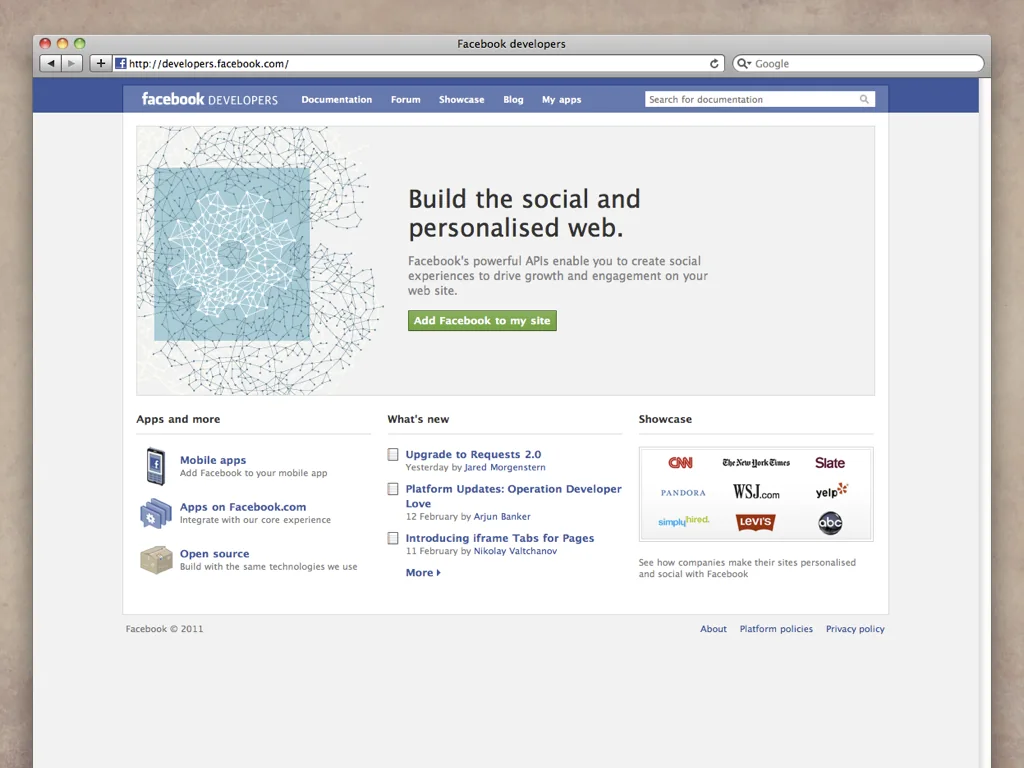Image resolution: width=1024 pixels, height=768 pixels.
Task: Expand More in What's new
Action: click(x=423, y=573)
